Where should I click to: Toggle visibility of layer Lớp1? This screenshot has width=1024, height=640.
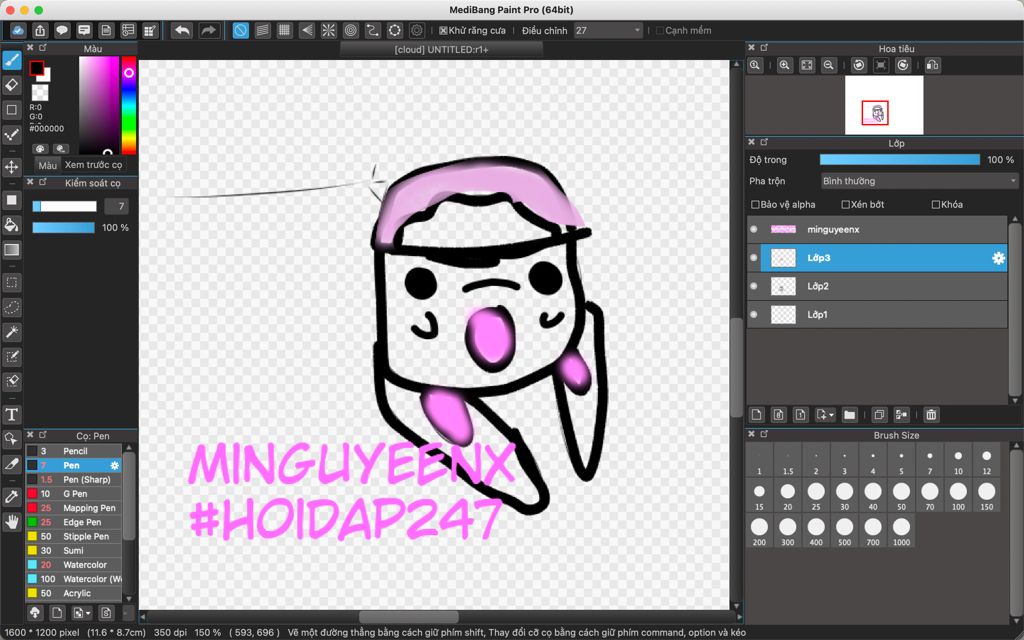754,315
